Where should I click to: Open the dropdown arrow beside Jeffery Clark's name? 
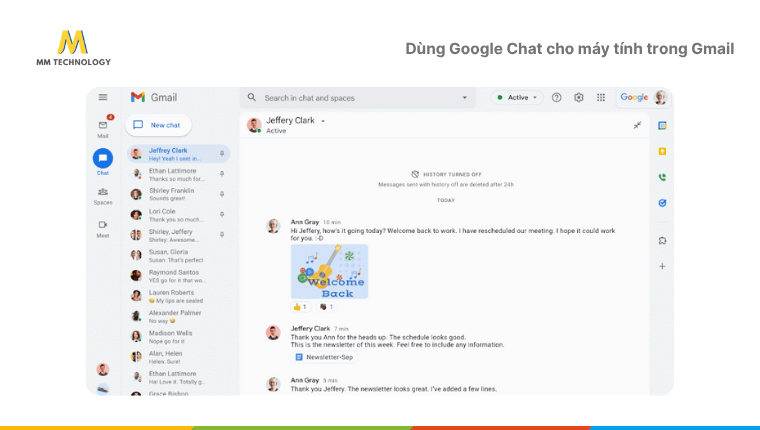click(323, 121)
